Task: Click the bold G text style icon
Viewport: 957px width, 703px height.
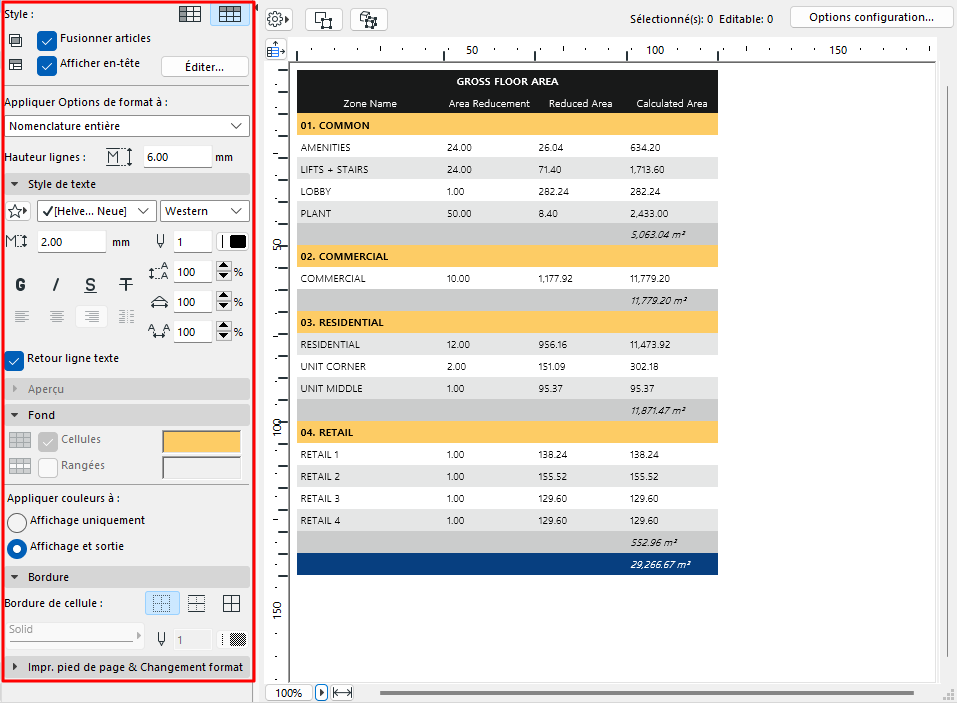Action: click(x=20, y=285)
